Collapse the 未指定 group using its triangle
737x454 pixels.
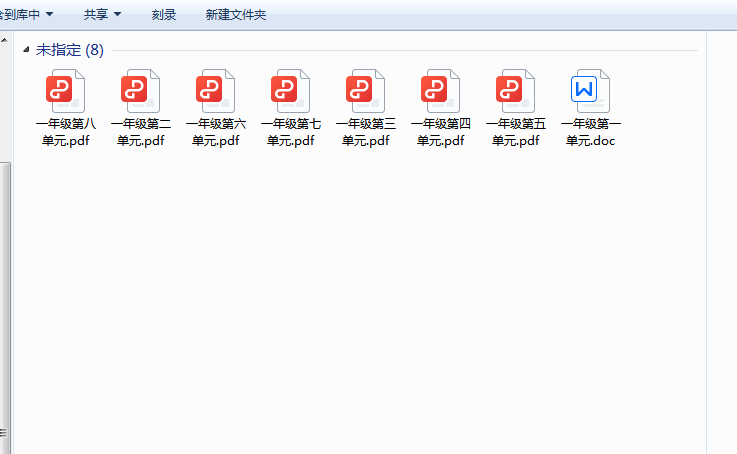(26, 50)
